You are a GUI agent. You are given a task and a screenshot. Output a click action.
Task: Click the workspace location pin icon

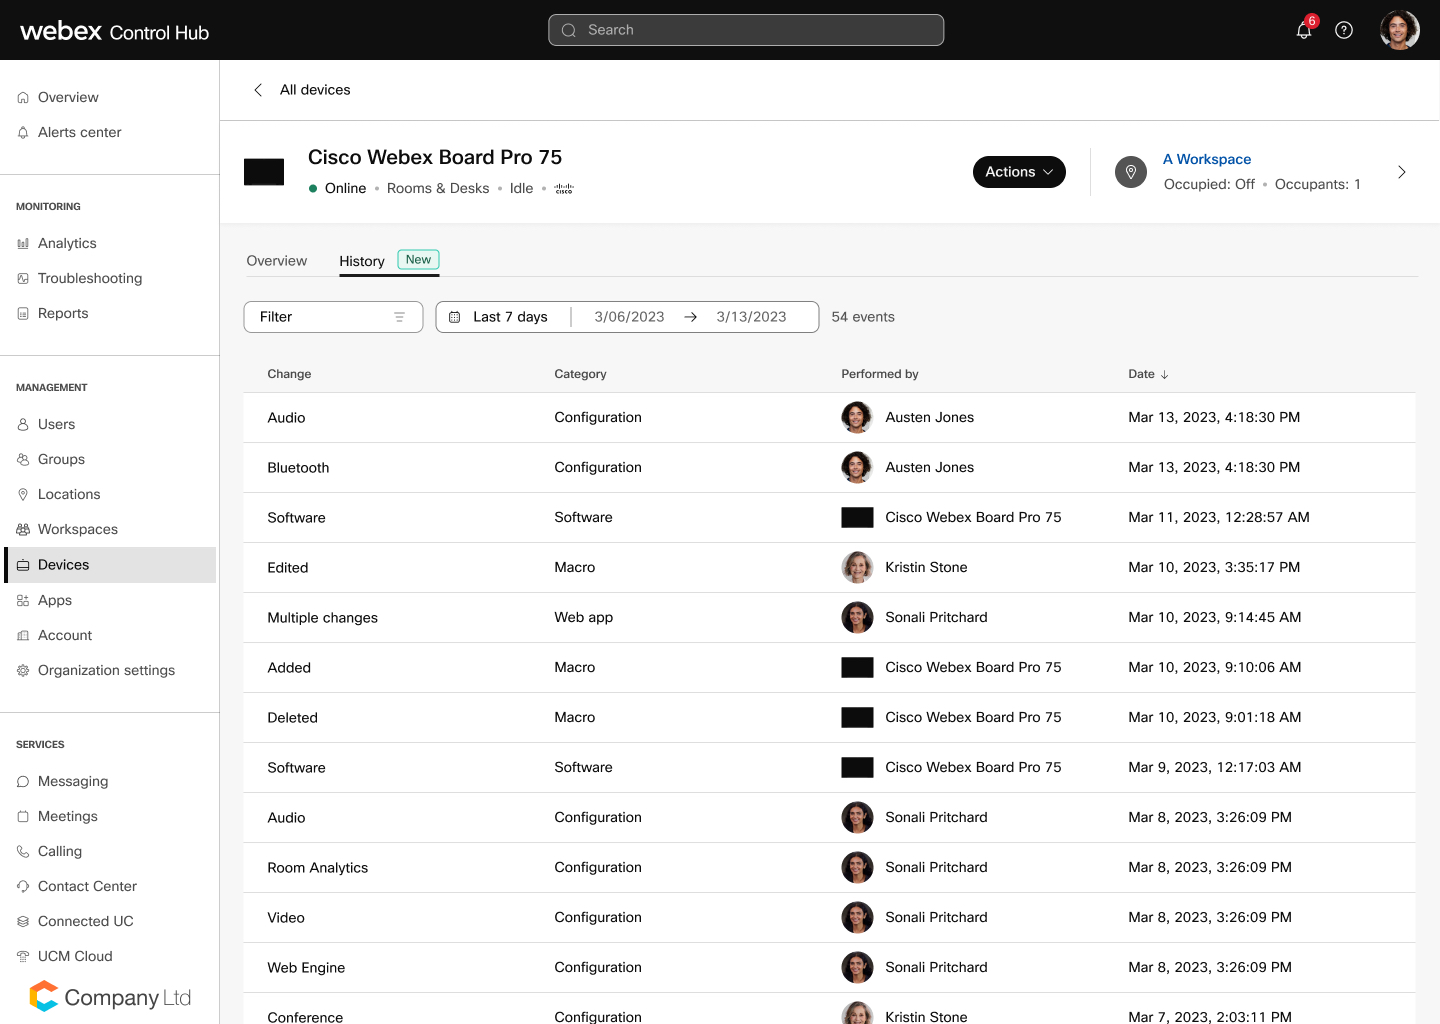pyautogui.click(x=1131, y=172)
